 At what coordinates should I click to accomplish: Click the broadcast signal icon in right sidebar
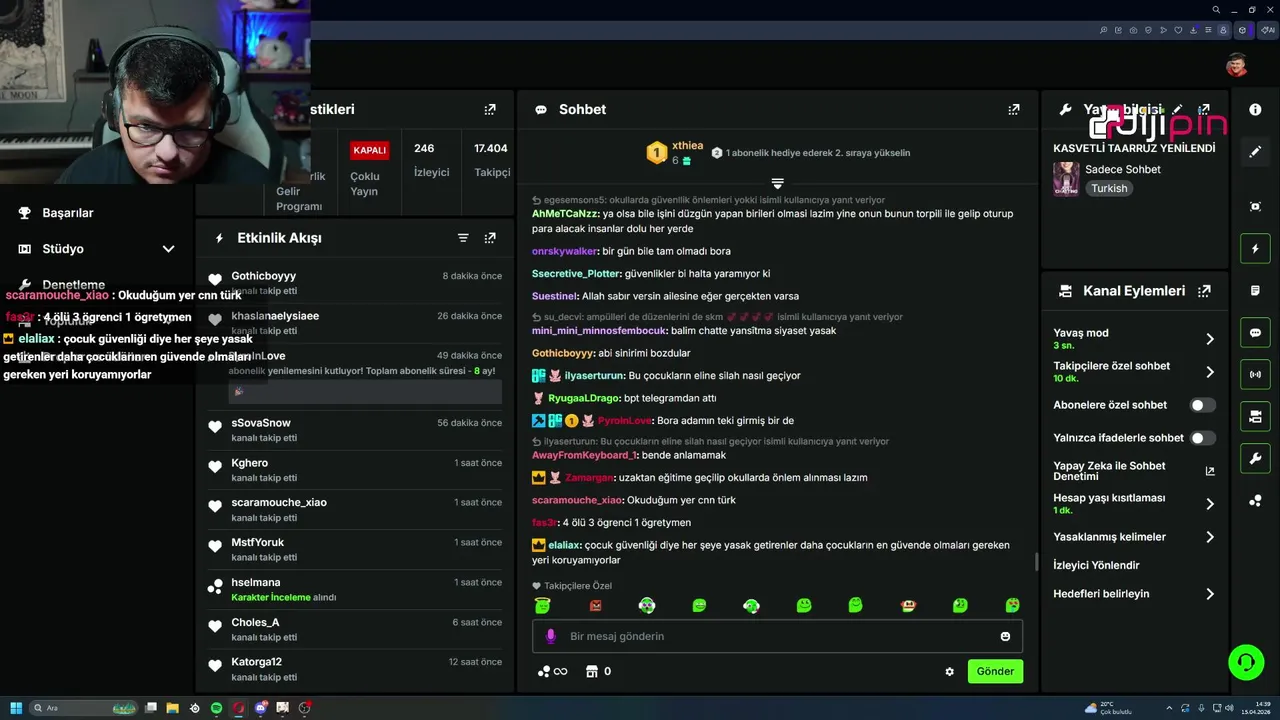(1255, 375)
